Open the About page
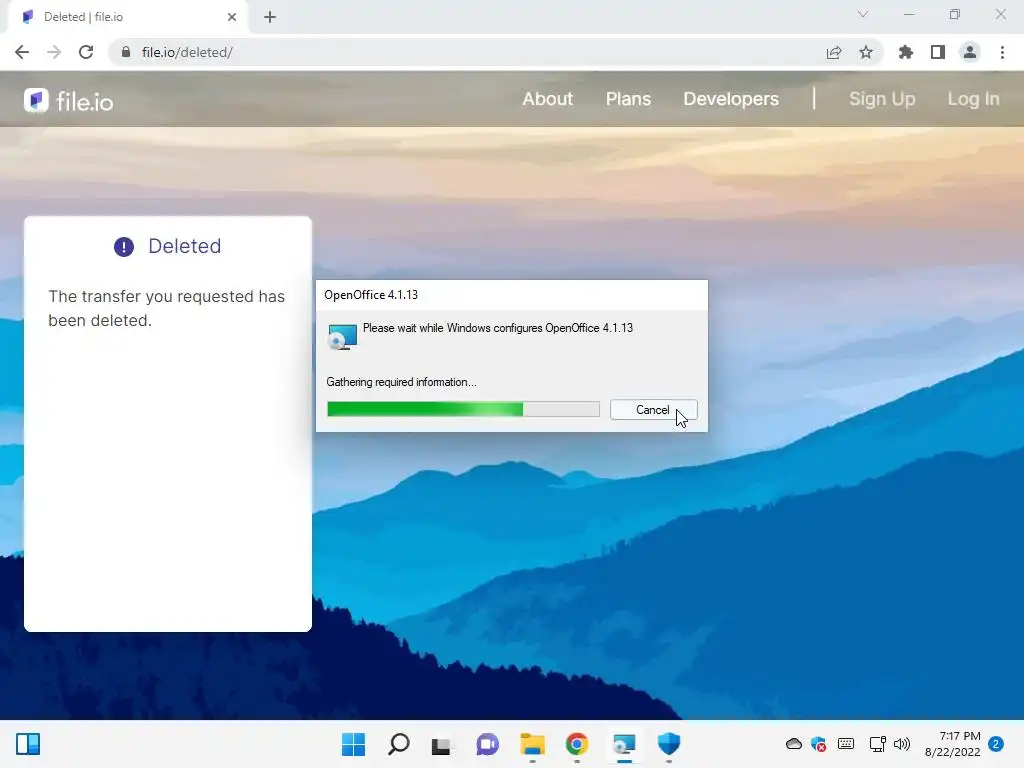This screenshot has width=1024, height=768. click(547, 99)
